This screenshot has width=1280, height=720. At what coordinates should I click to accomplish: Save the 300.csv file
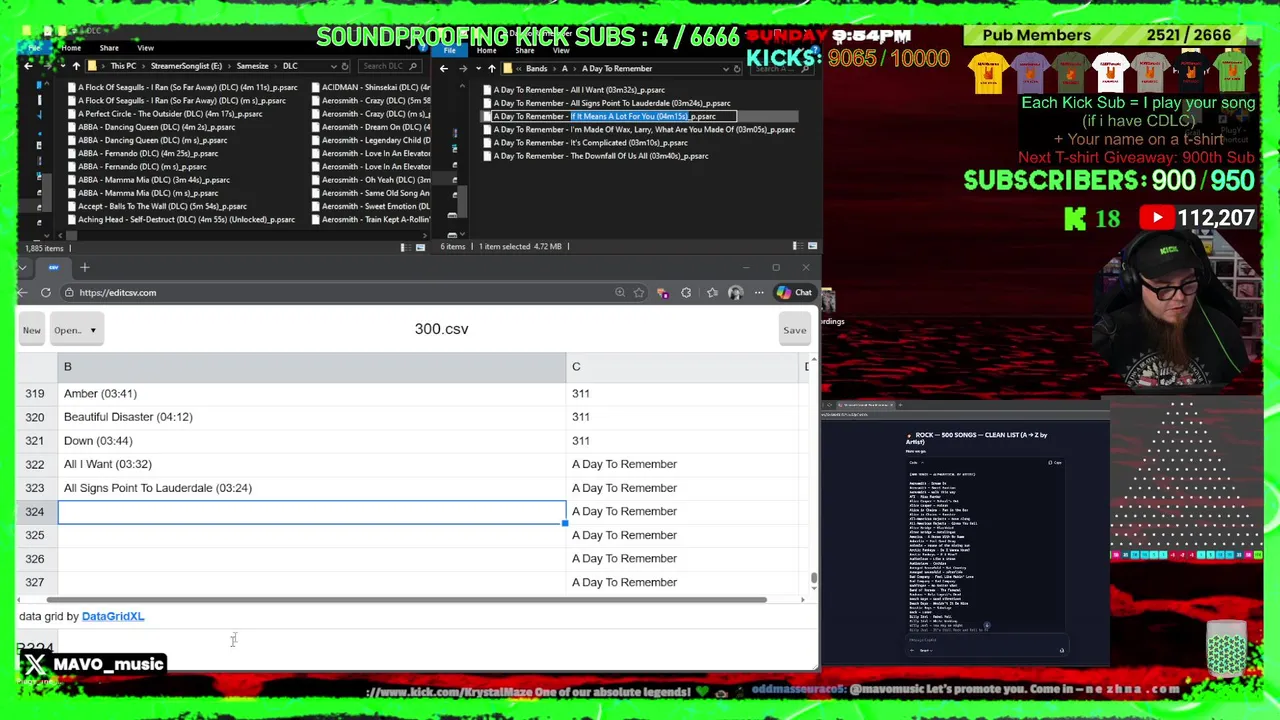tap(794, 330)
